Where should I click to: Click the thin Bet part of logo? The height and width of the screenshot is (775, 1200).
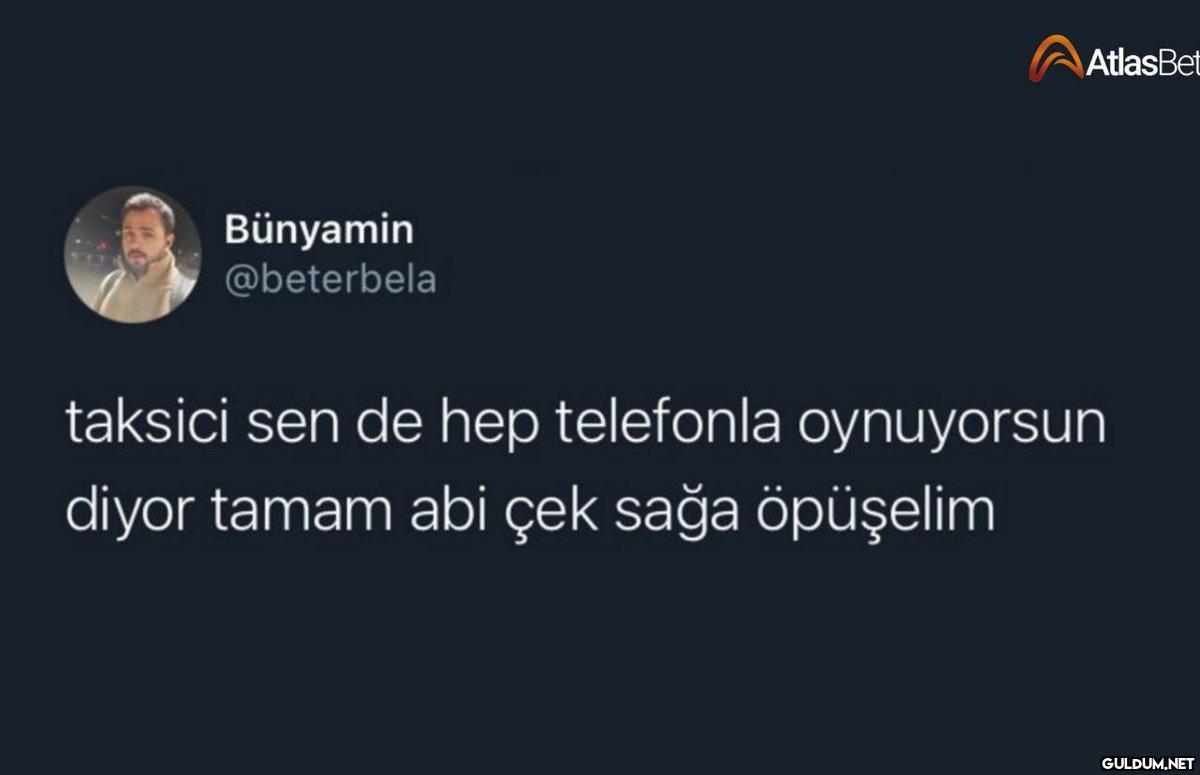(1178, 63)
